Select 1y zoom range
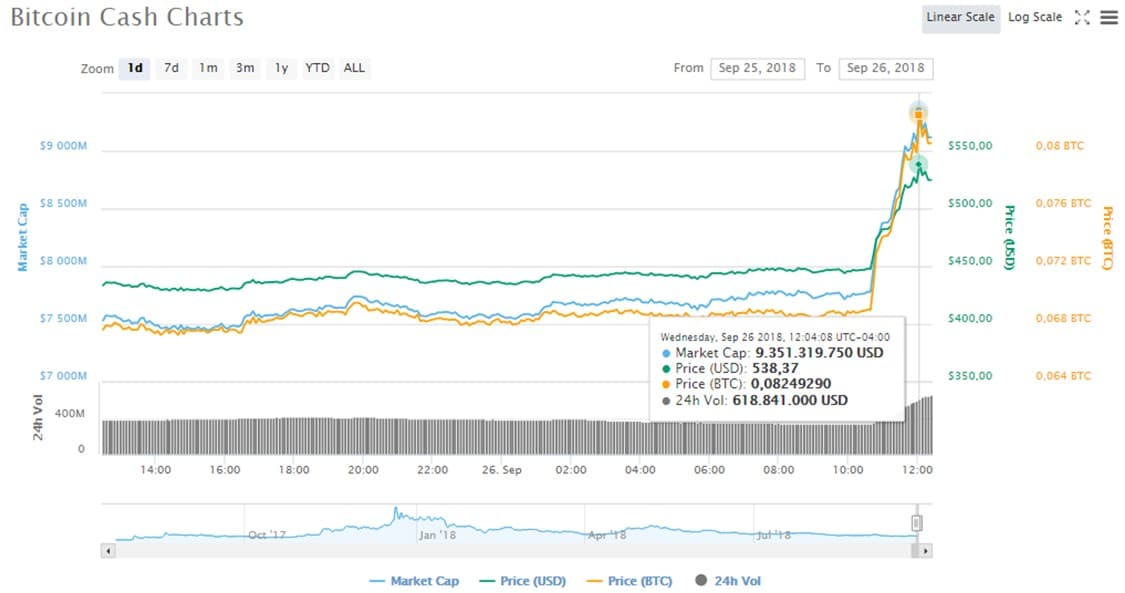Image resolution: width=1125 pixels, height=593 pixels. point(281,68)
